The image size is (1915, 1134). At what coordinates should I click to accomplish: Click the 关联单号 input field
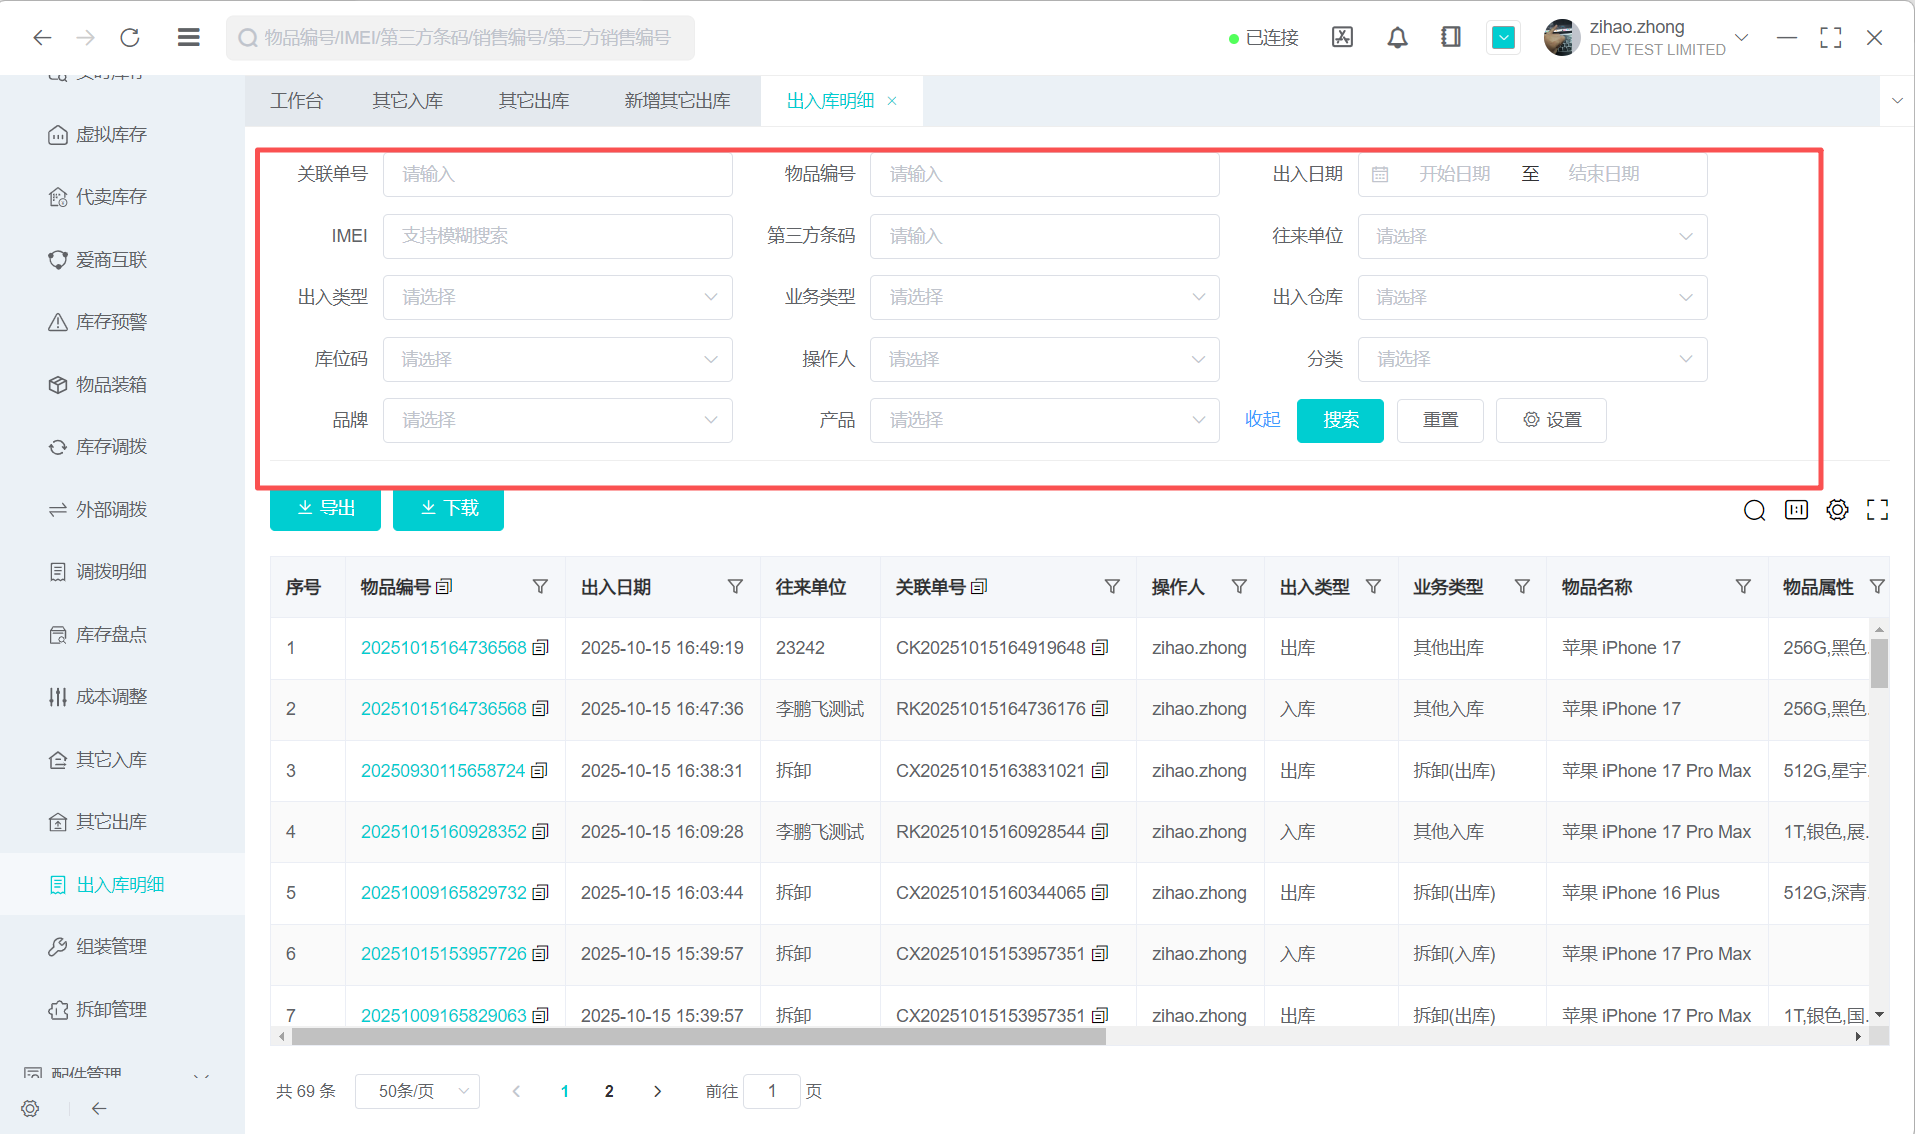(557, 174)
